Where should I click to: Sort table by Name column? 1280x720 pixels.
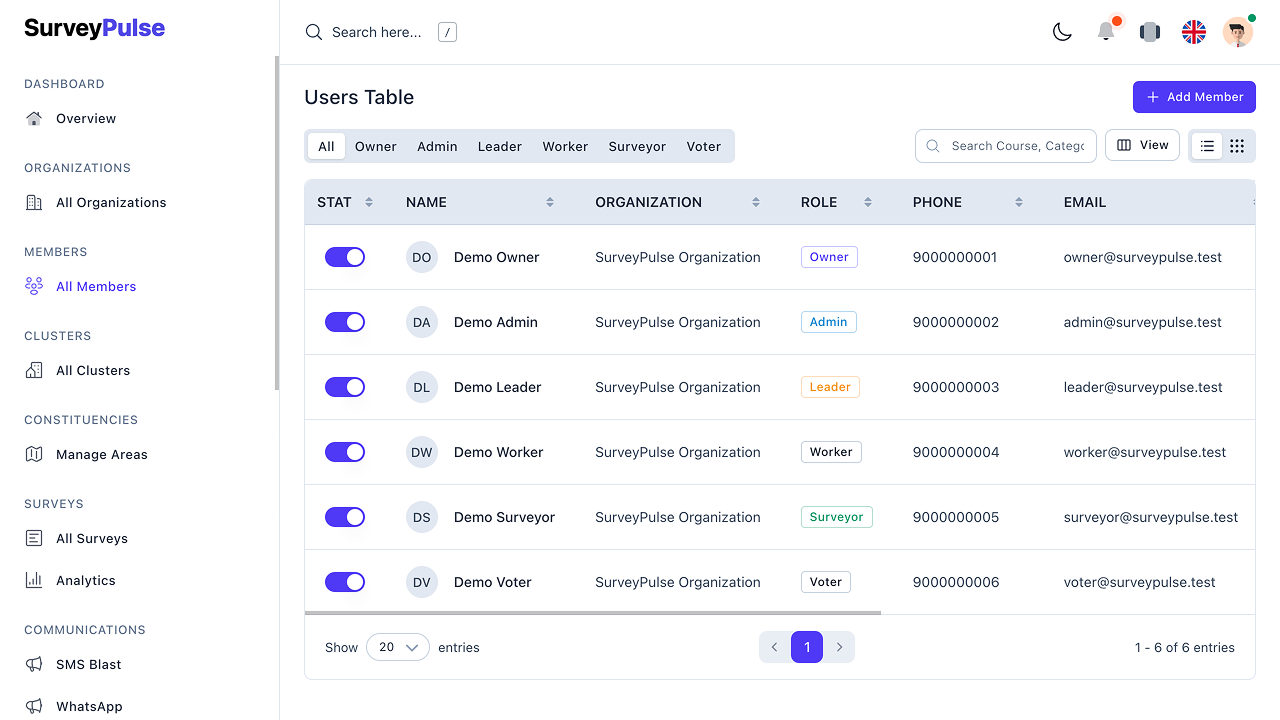pyautogui.click(x=549, y=202)
